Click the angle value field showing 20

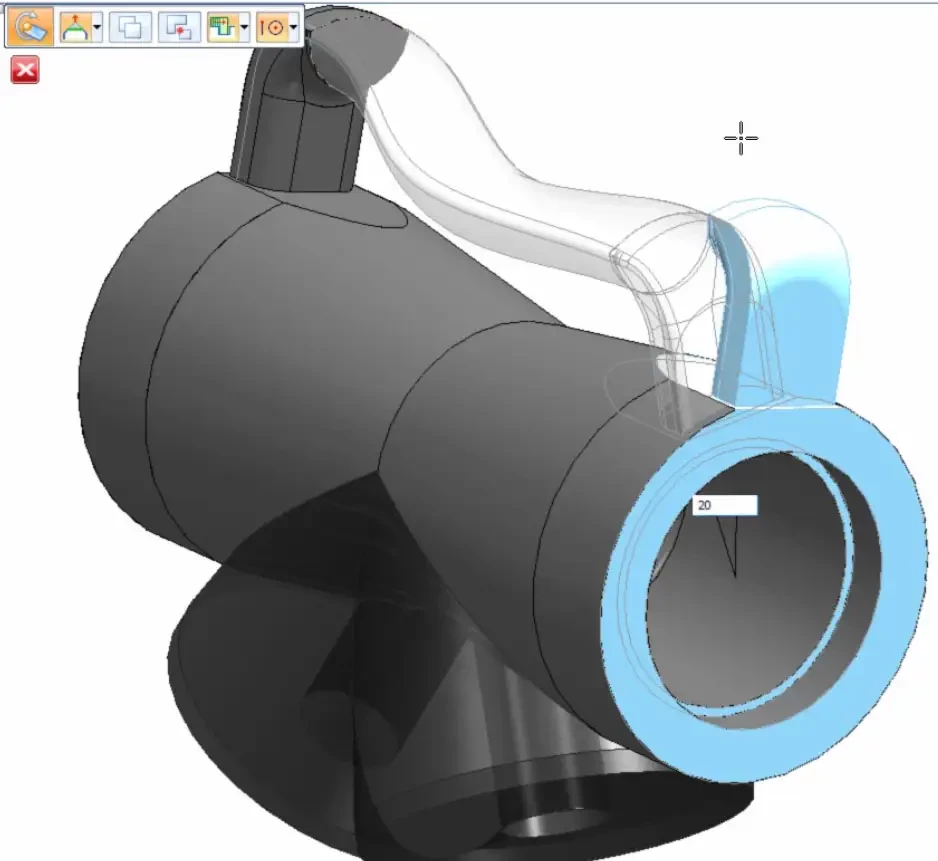coord(725,505)
